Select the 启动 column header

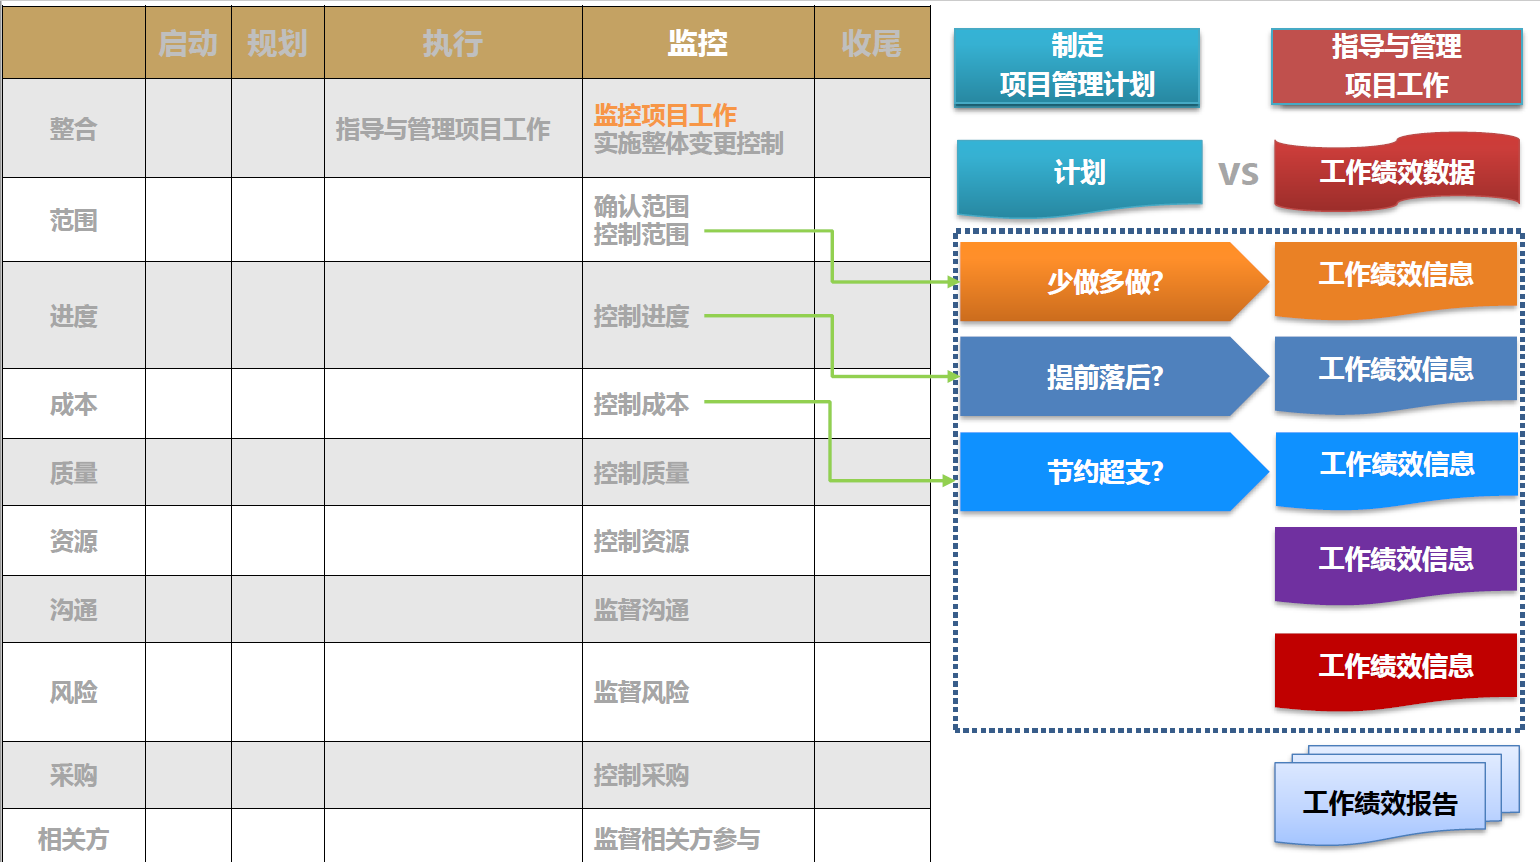[x=188, y=43]
